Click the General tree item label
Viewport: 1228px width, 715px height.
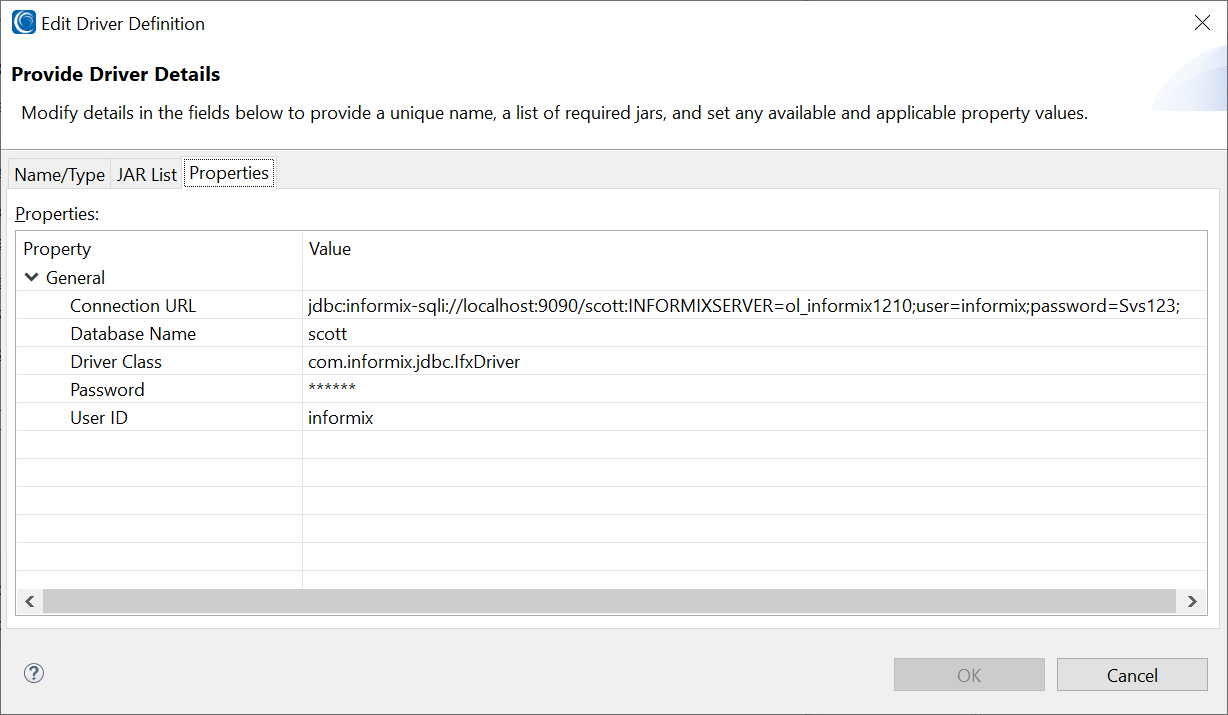coord(76,277)
